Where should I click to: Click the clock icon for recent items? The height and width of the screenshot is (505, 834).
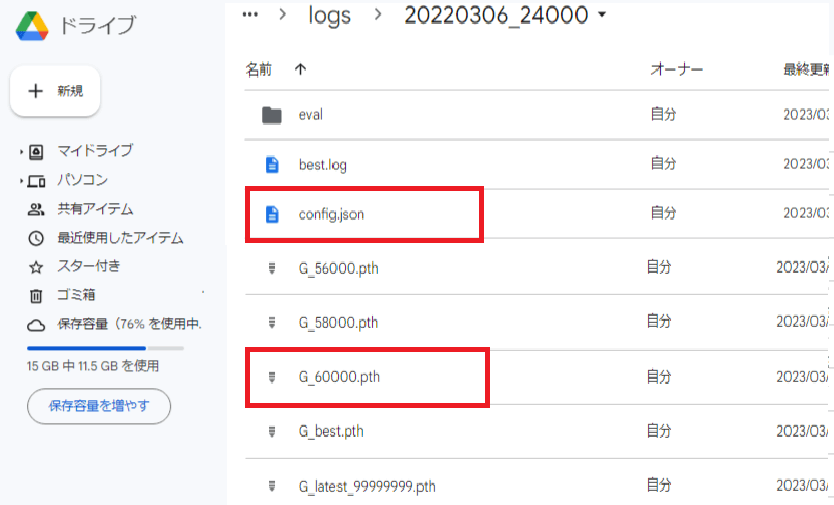tap(36, 238)
